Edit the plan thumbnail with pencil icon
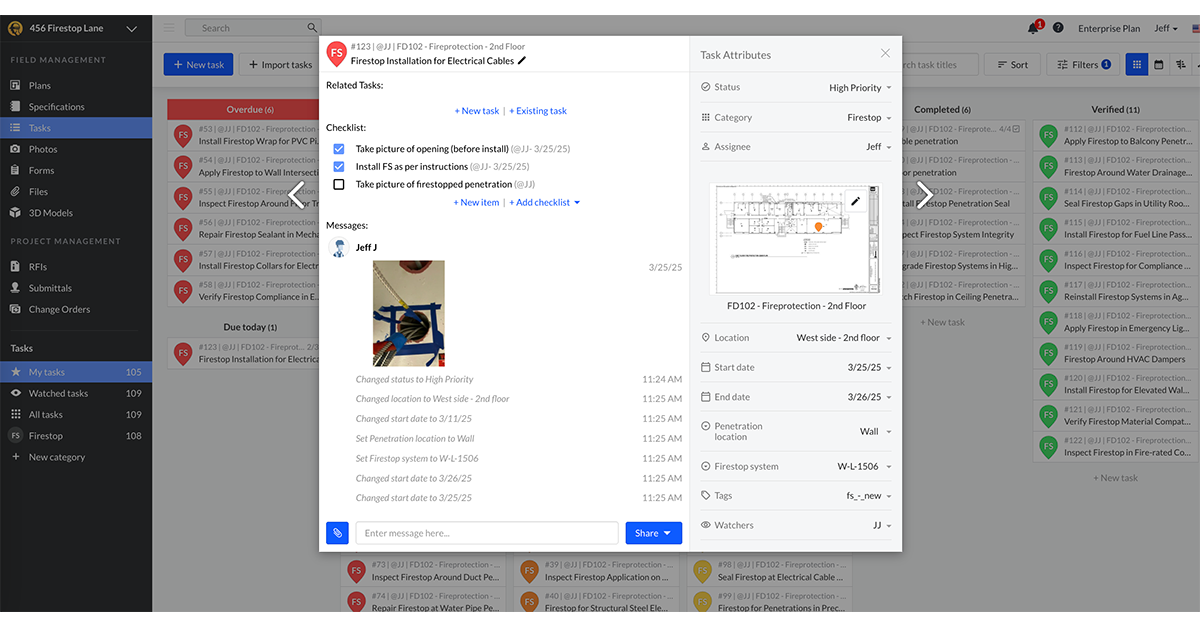This screenshot has width=1200, height=627. click(x=855, y=201)
